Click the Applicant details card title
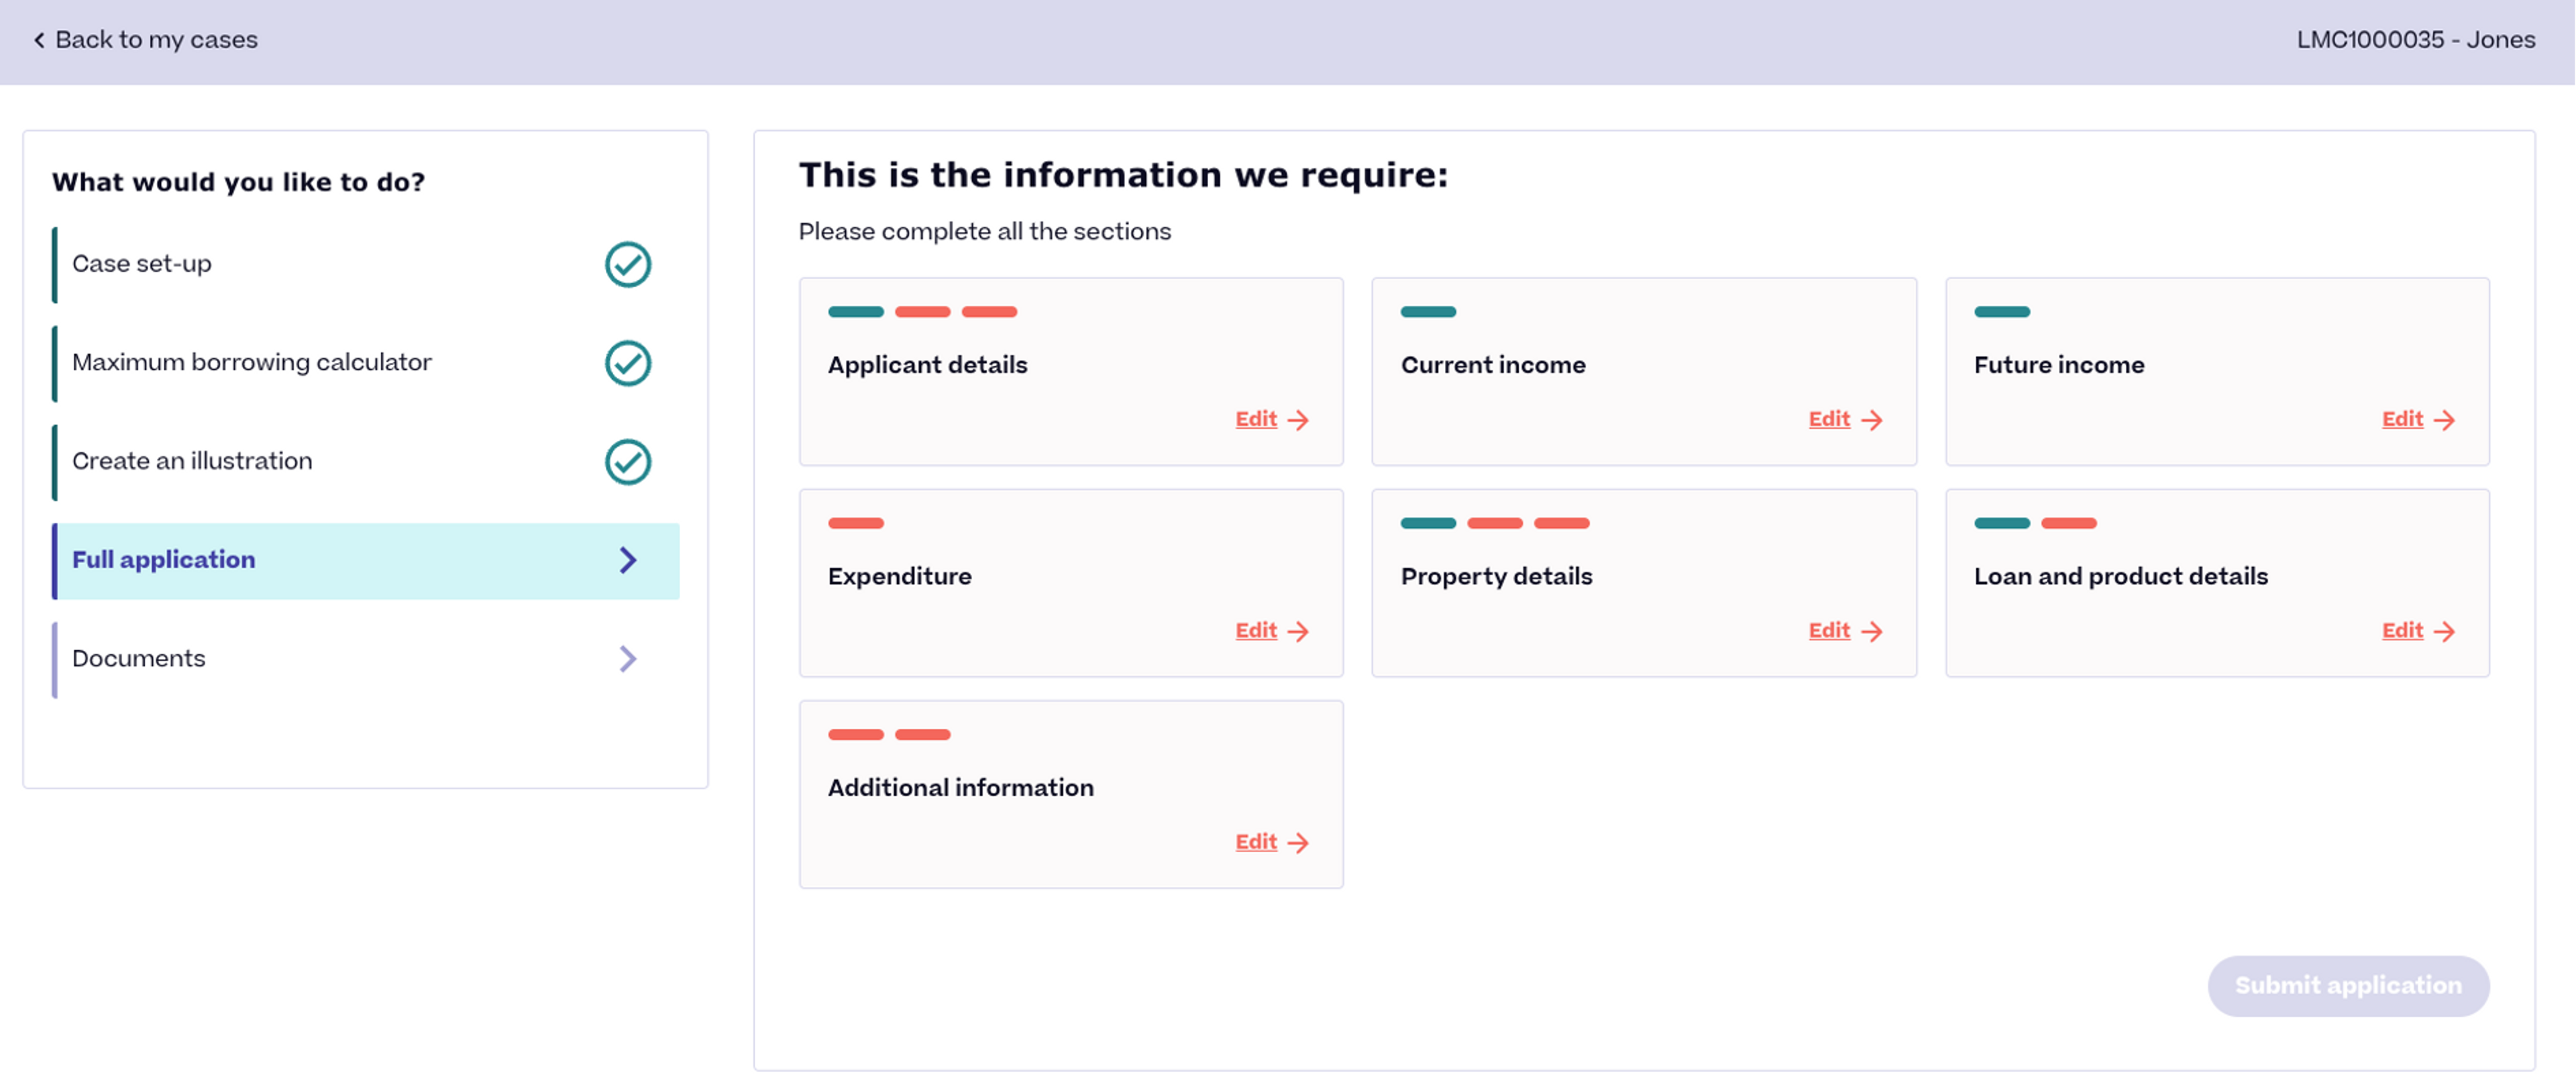This screenshot has height=1089, width=2576. (927, 365)
